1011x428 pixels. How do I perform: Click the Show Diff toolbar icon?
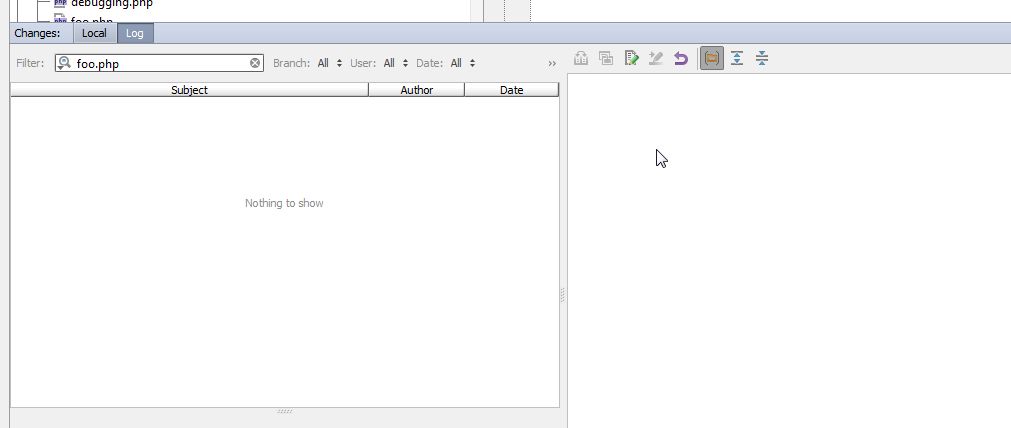[581, 59]
